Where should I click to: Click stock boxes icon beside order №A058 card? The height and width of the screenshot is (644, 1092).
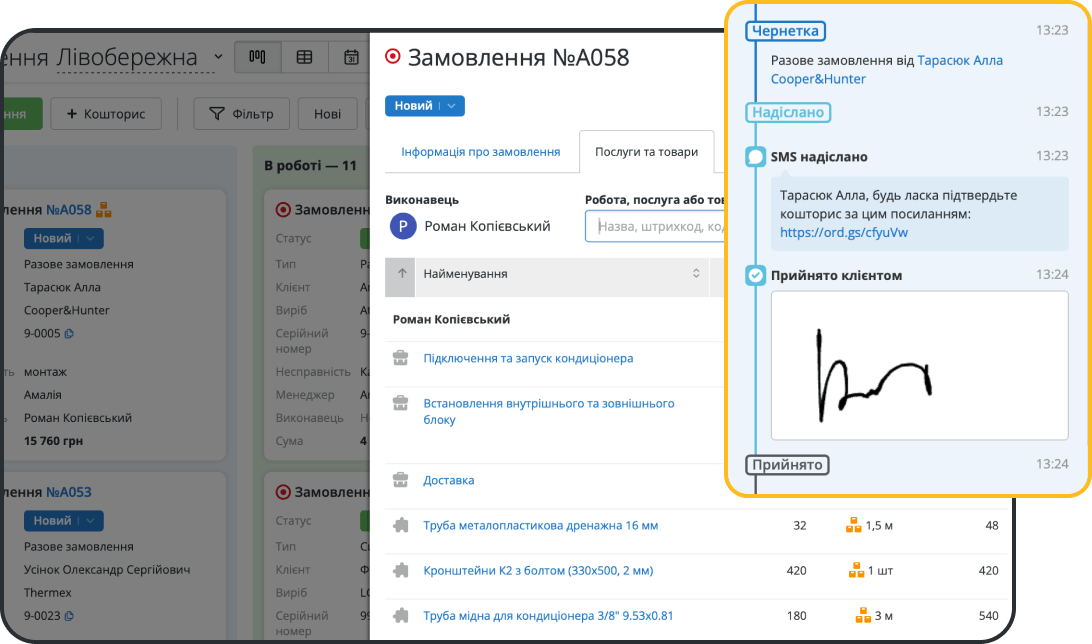click(x=104, y=210)
